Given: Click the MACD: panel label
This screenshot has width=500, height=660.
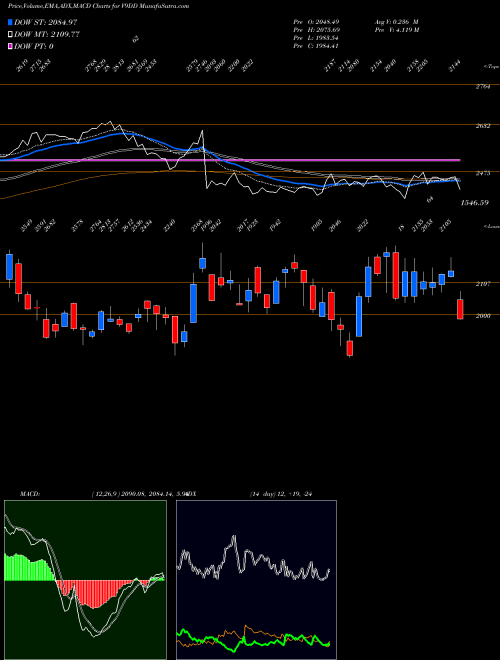Looking at the screenshot, I should (x=30, y=494).
